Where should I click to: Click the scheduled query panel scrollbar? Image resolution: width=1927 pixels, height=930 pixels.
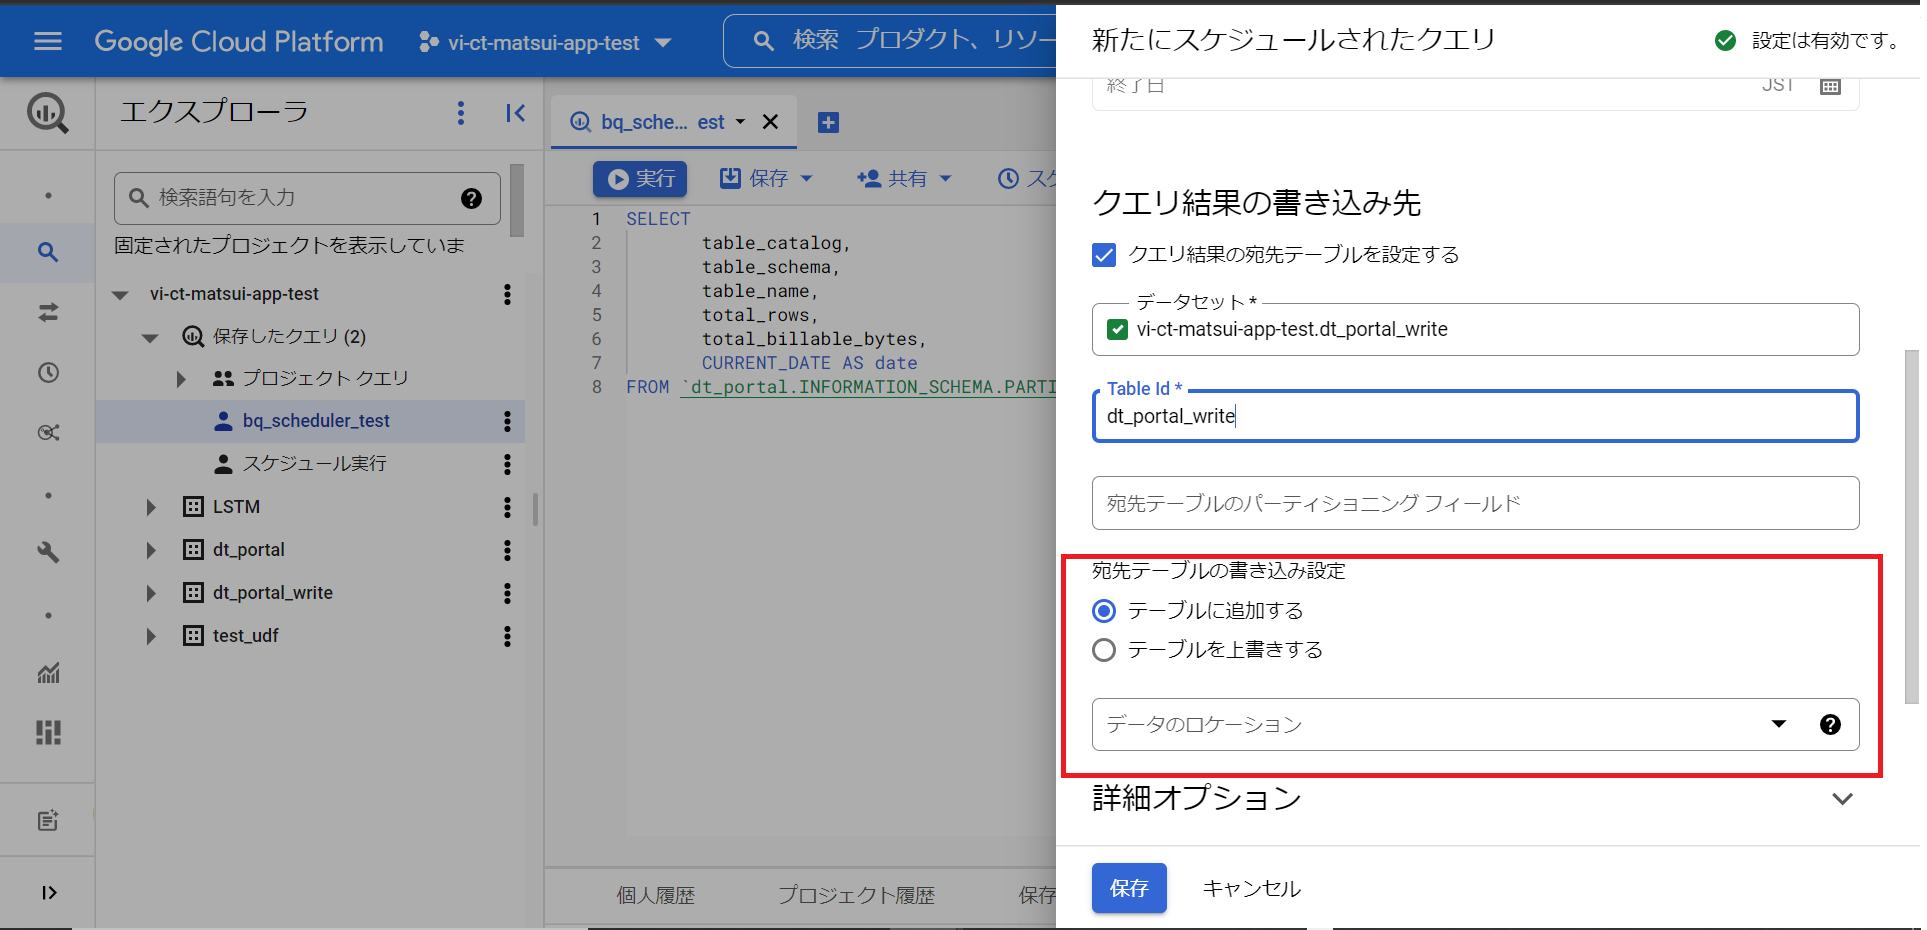[1912, 527]
